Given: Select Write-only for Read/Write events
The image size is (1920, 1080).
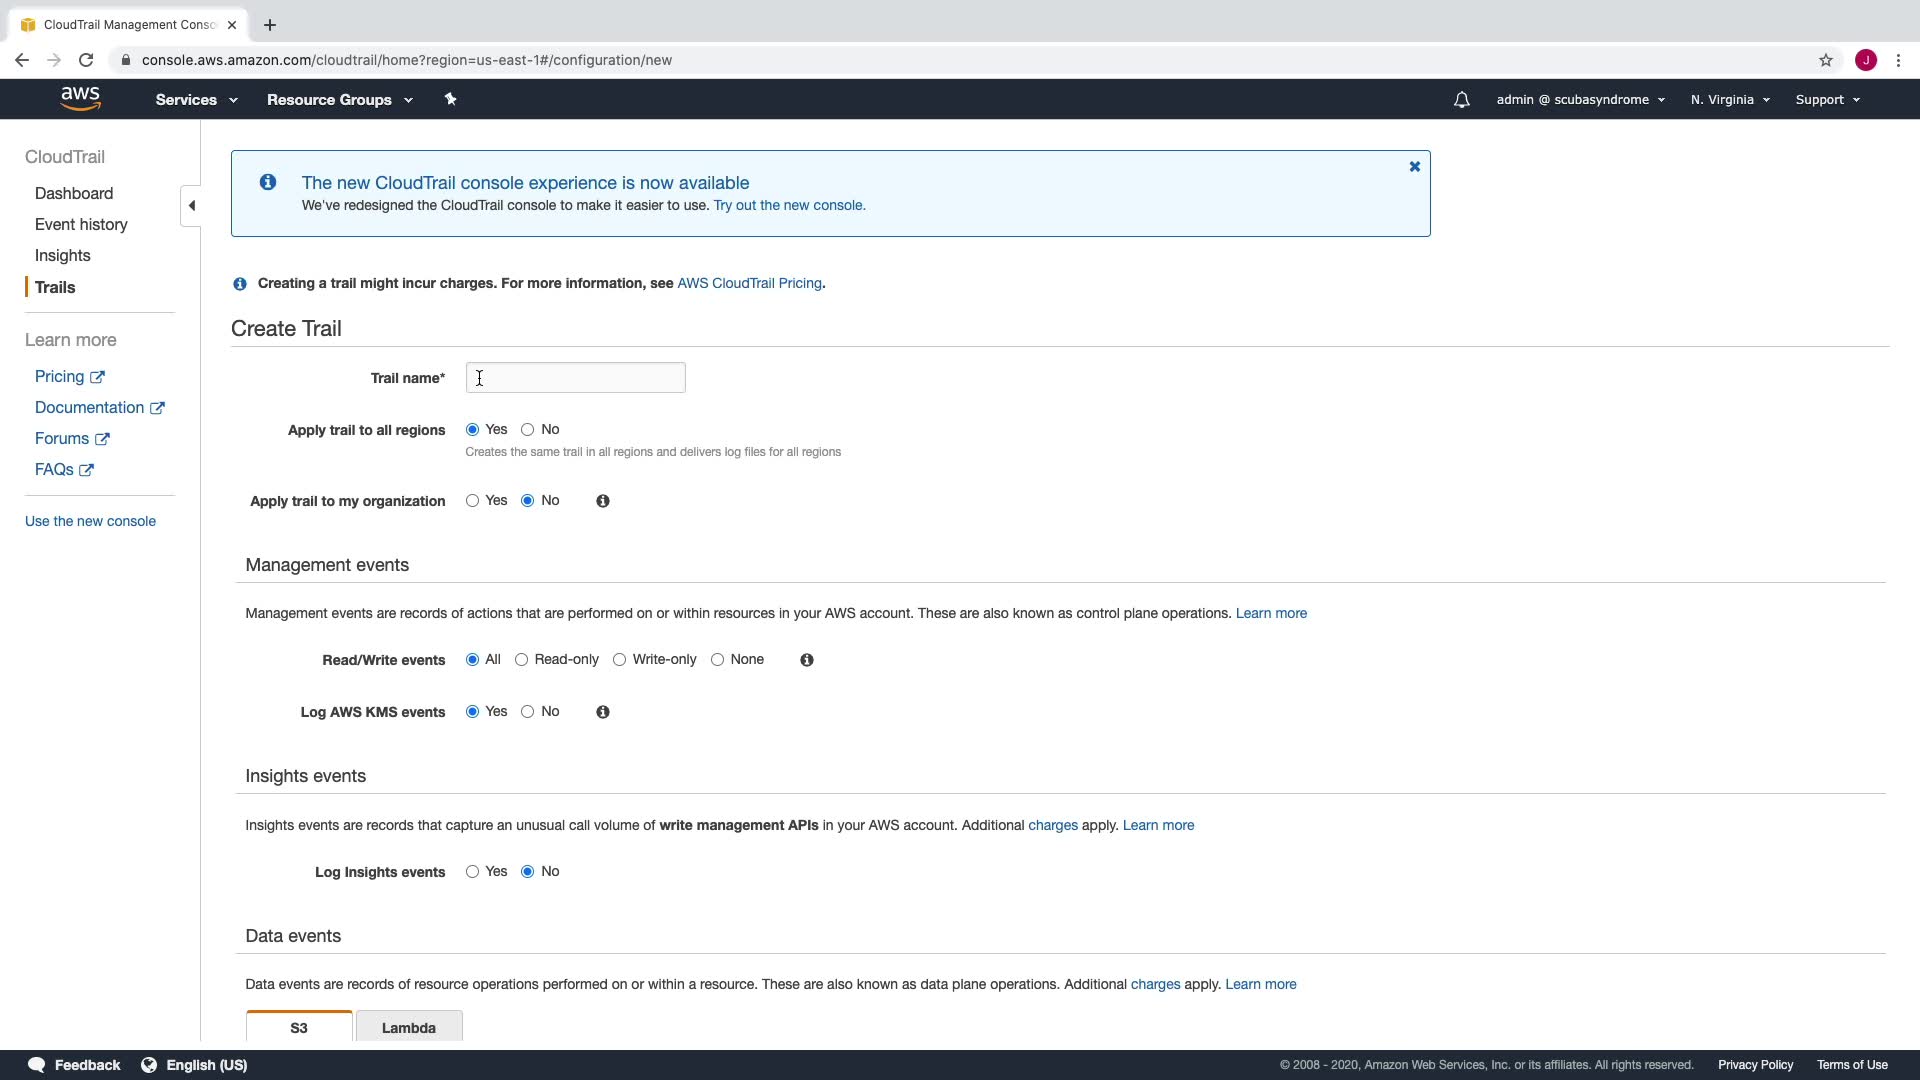Looking at the screenshot, I should [x=620, y=660].
